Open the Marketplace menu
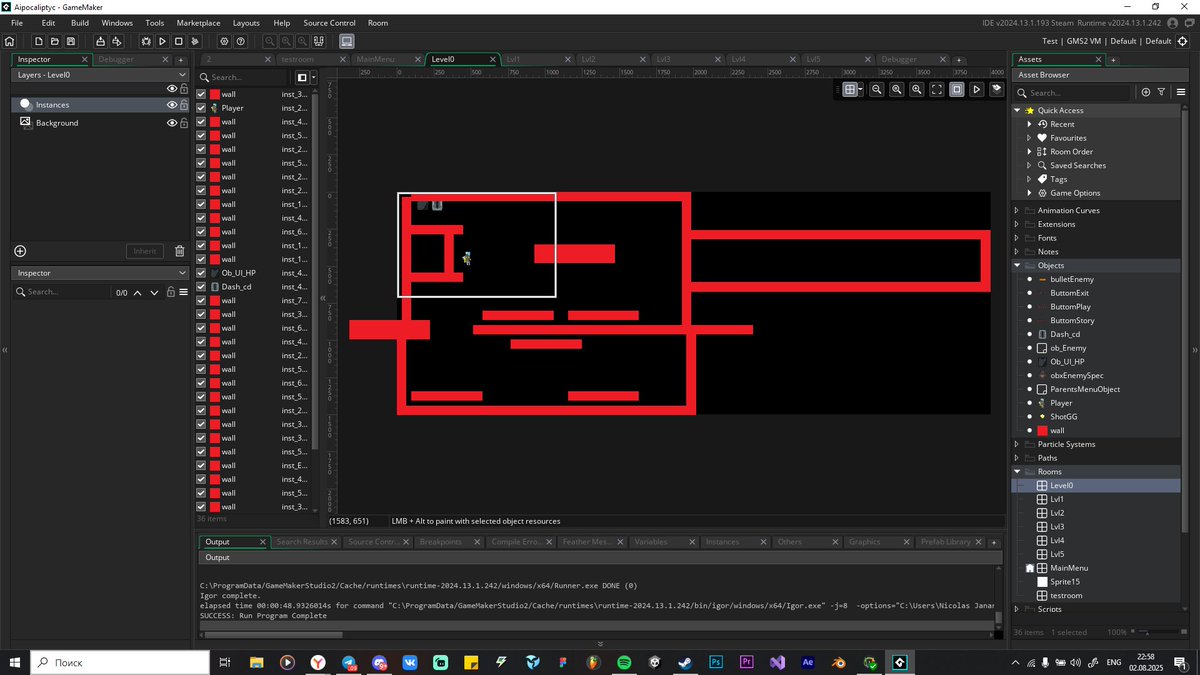The height and width of the screenshot is (675, 1200). [x=198, y=22]
